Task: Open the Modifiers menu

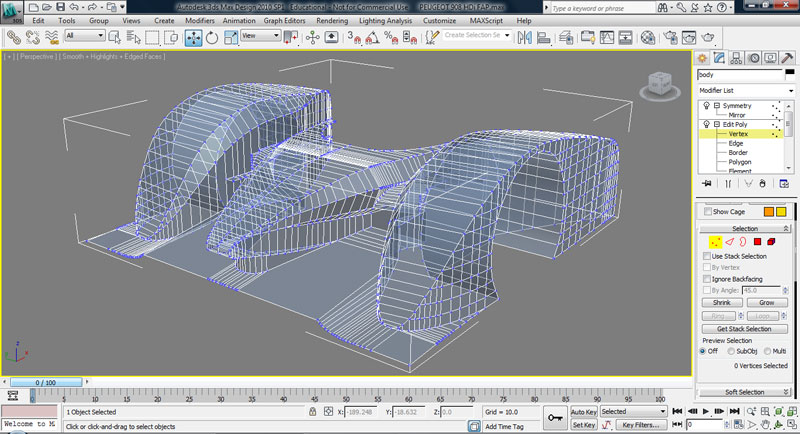Action: (x=199, y=21)
